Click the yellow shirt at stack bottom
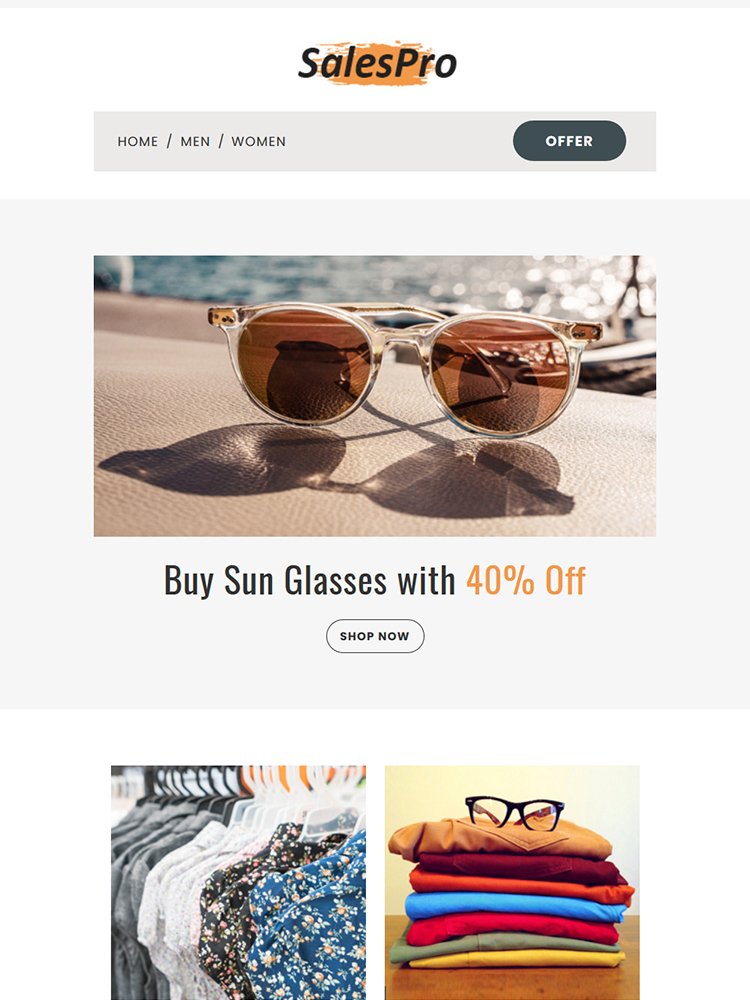Viewport: 750px width, 1000px height. [x=517, y=959]
